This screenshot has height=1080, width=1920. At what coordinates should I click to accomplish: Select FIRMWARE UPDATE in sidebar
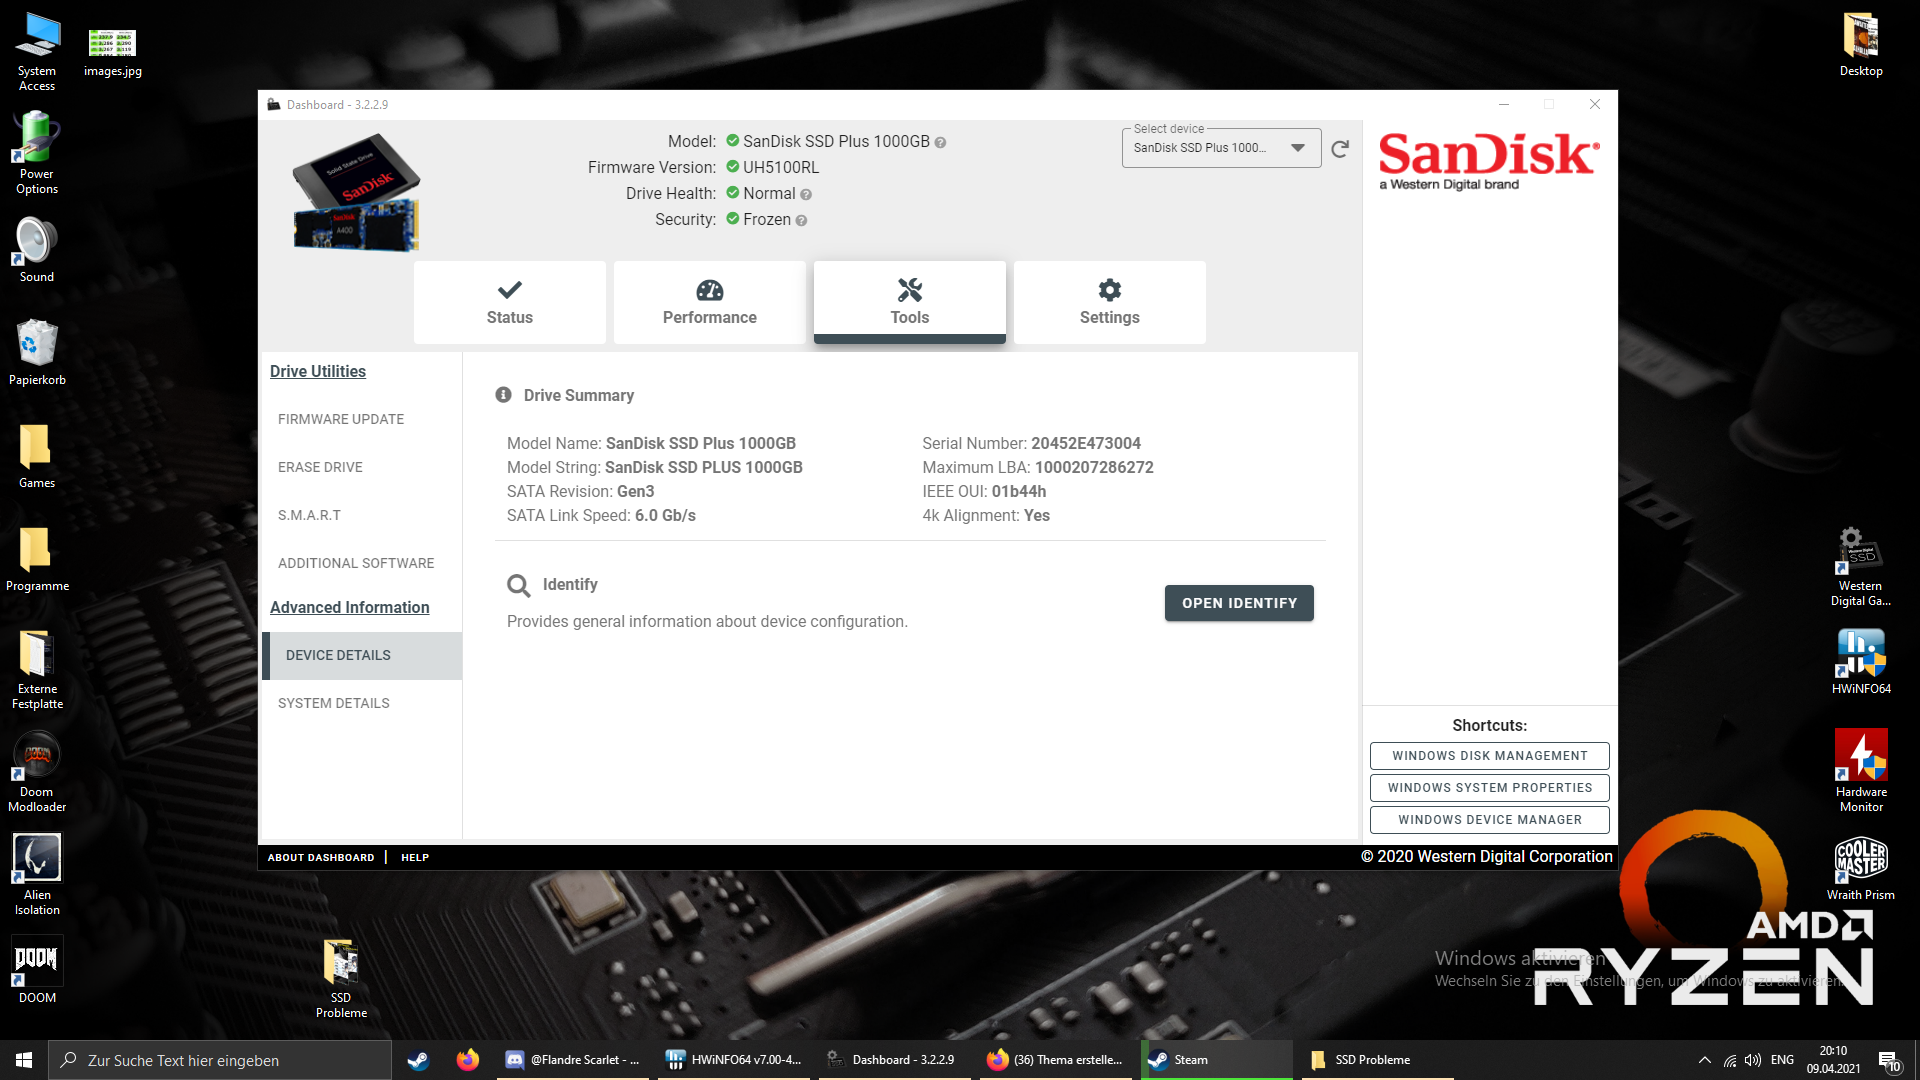(341, 419)
